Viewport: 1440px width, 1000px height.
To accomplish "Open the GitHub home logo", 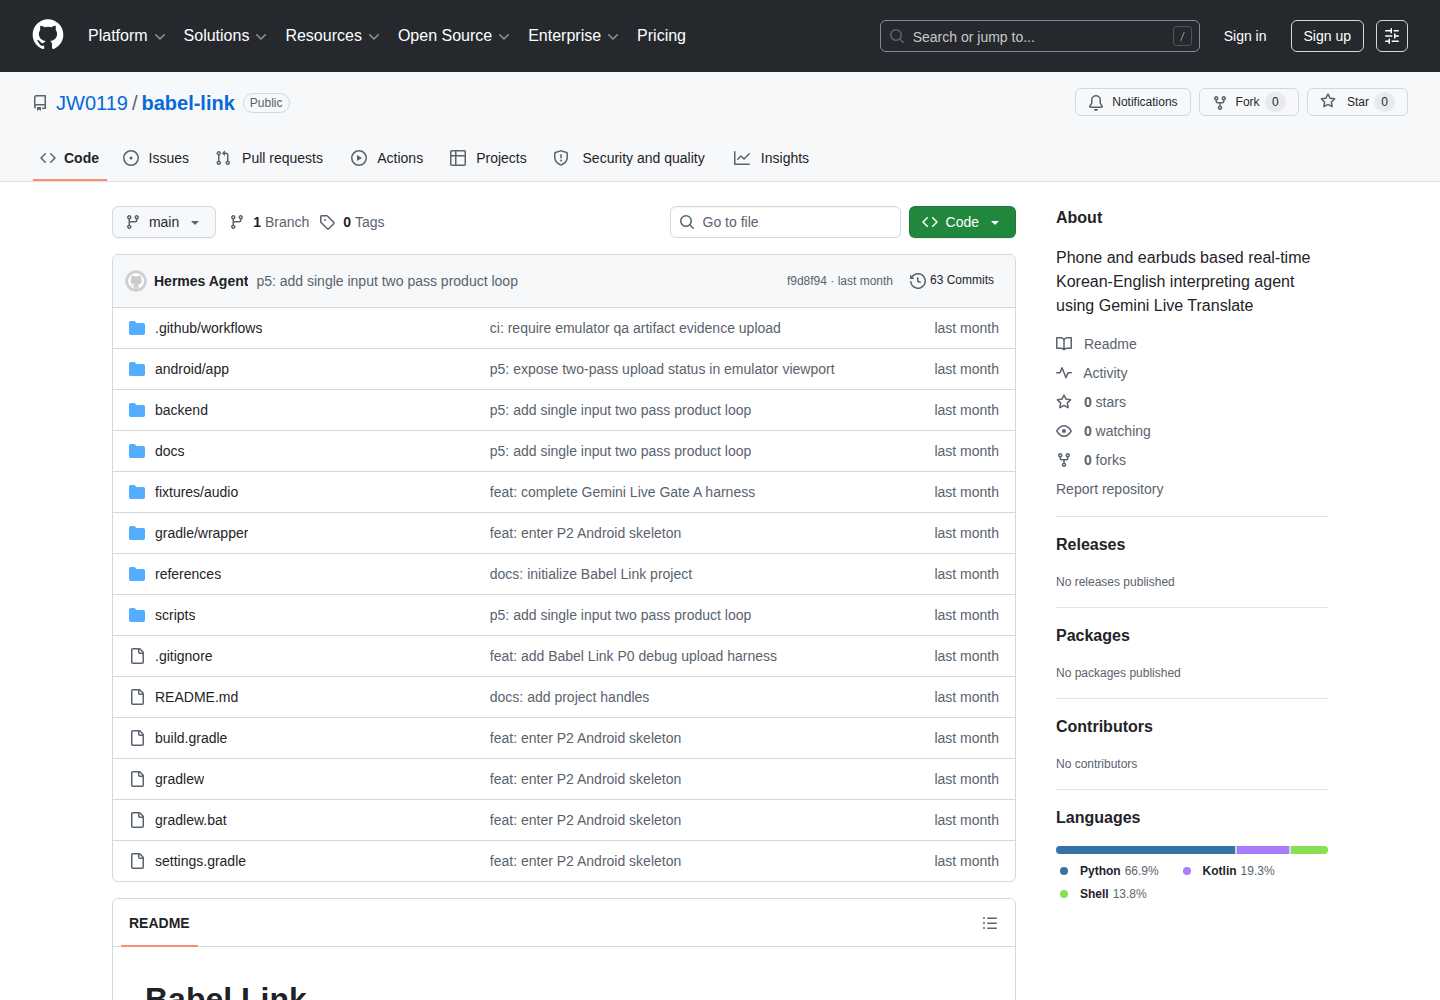I will [x=48, y=35].
